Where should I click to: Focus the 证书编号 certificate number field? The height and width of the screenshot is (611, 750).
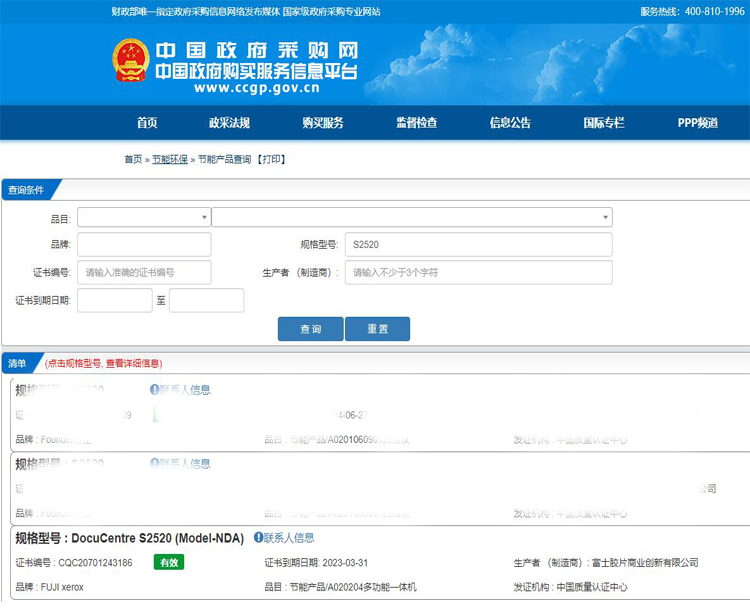point(144,272)
